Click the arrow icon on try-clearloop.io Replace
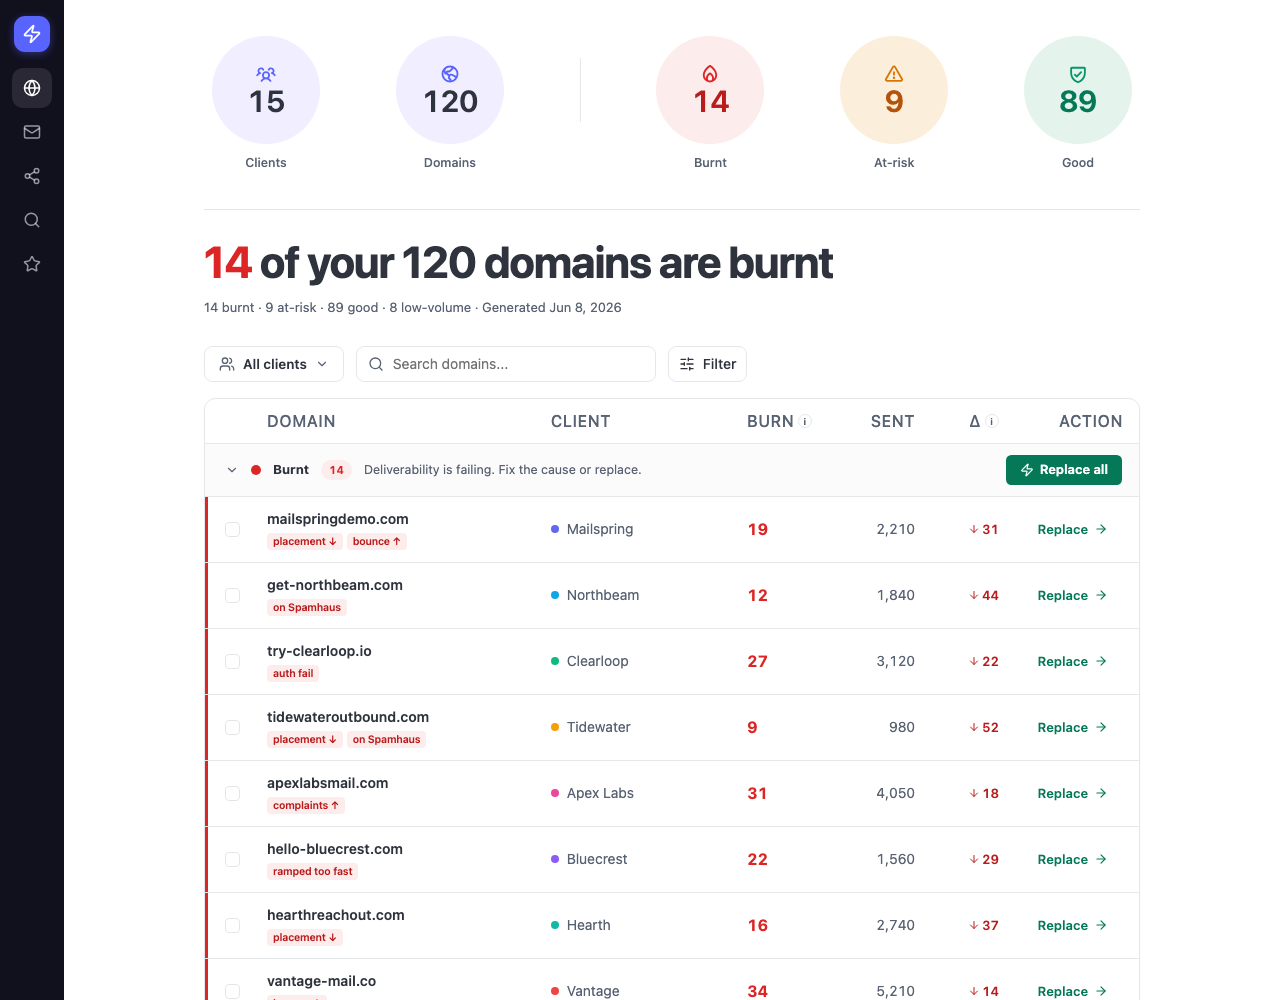Image resolution: width=1280 pixels, height=1000 pixels. click(1101, 661)
